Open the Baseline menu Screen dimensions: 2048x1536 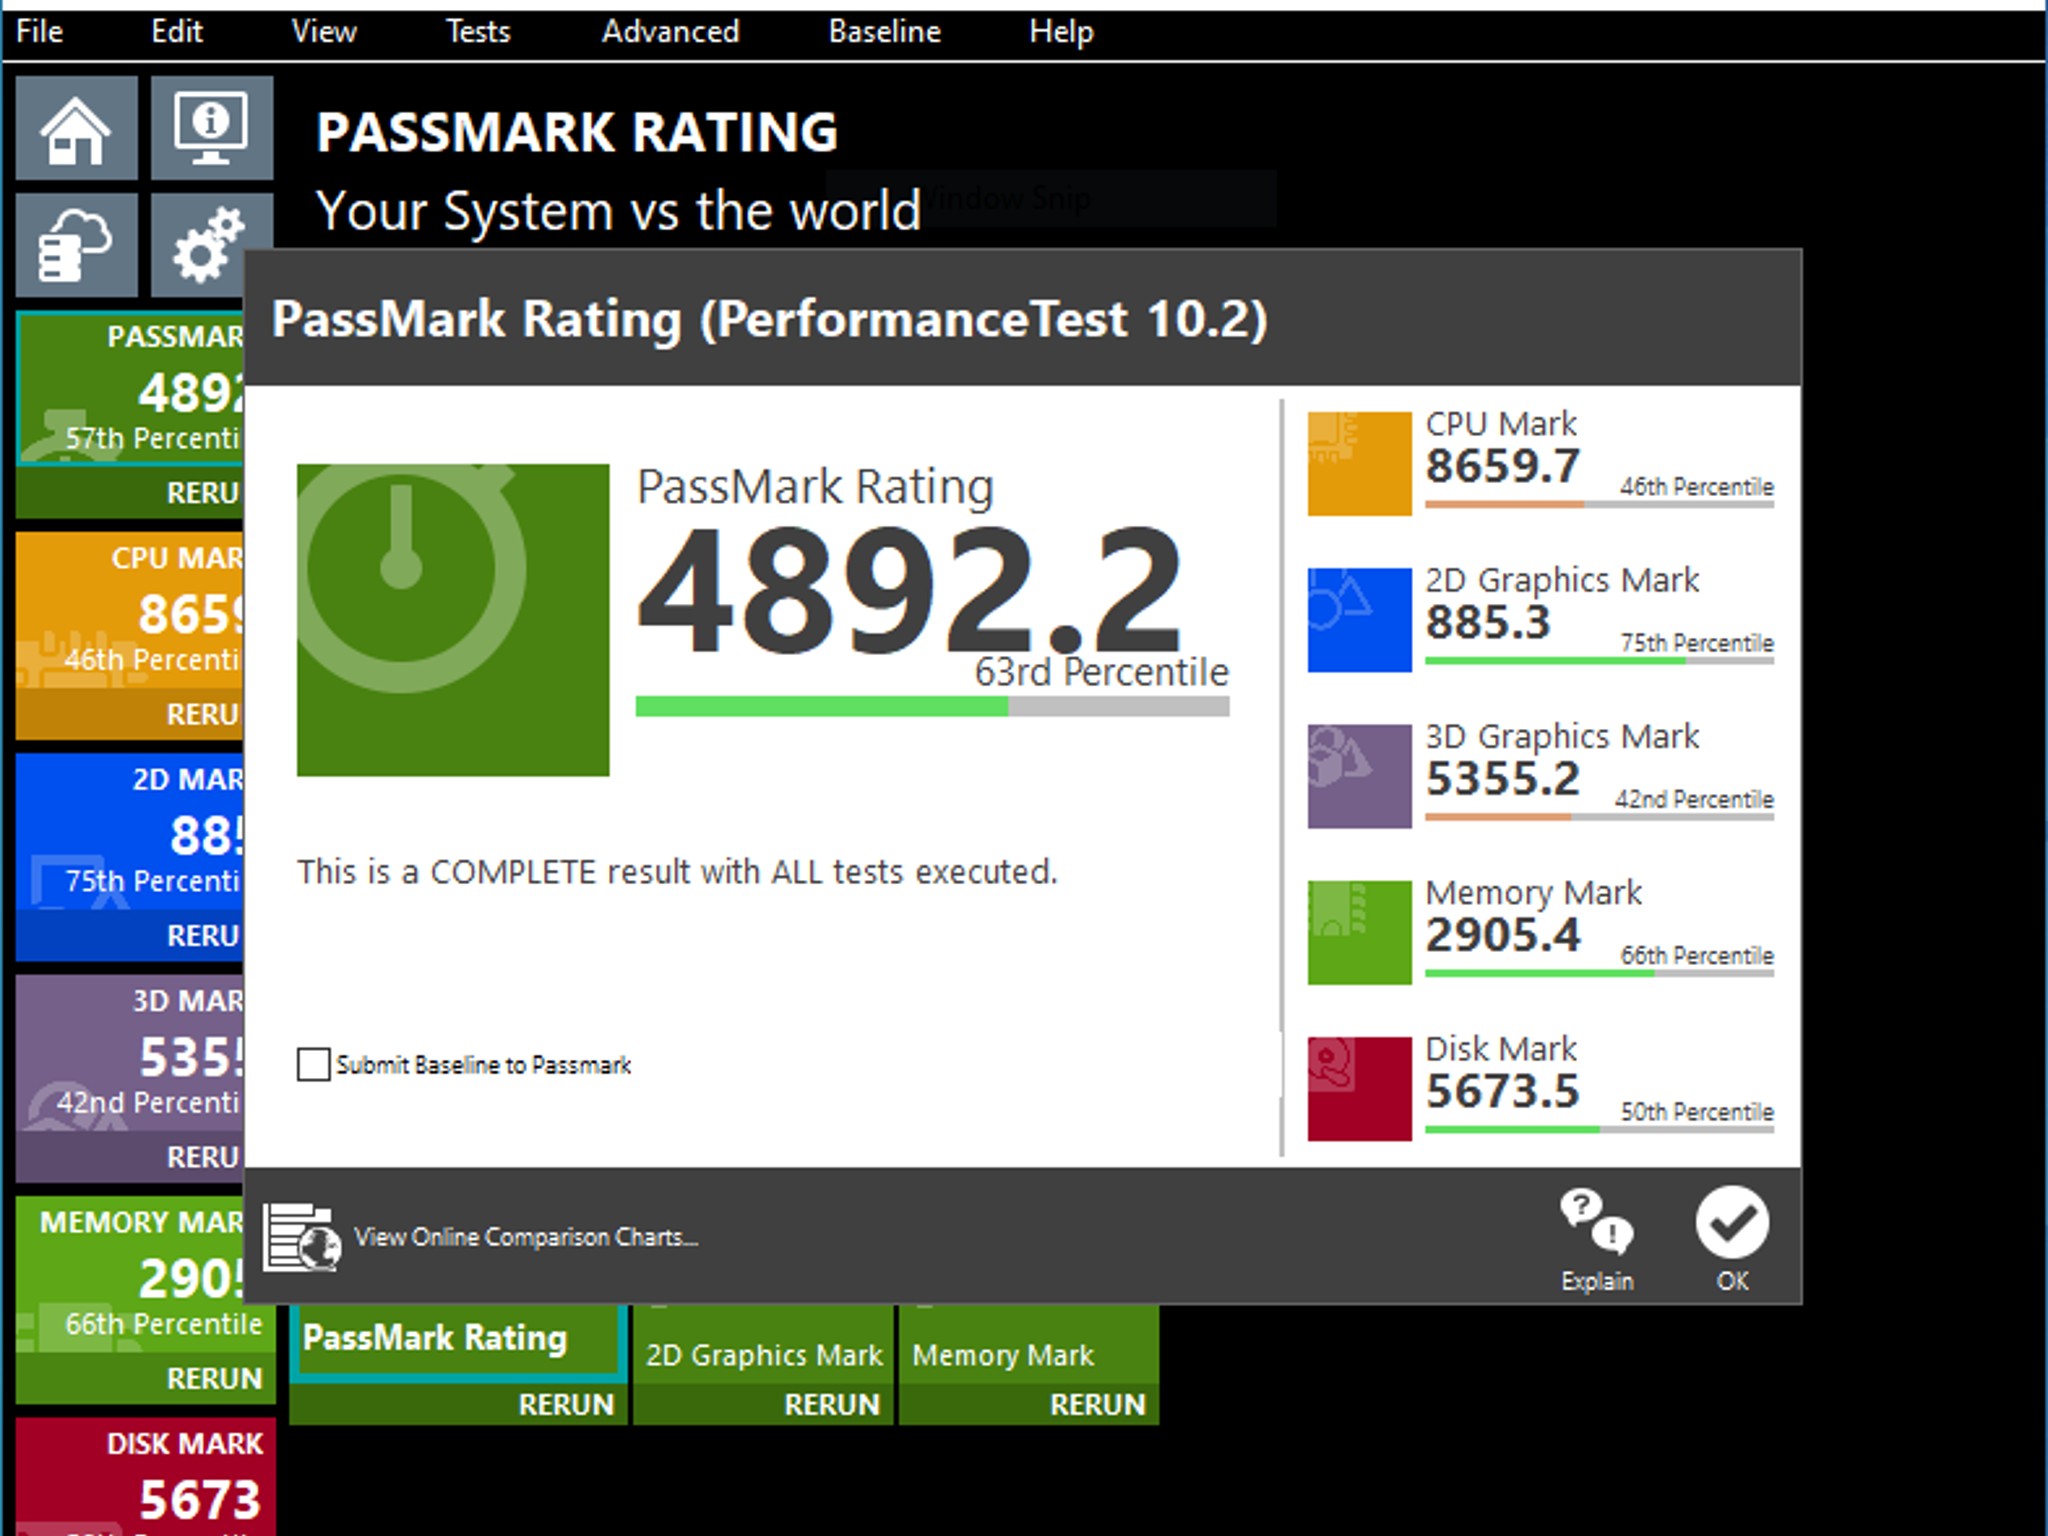[x=885, y=32]
